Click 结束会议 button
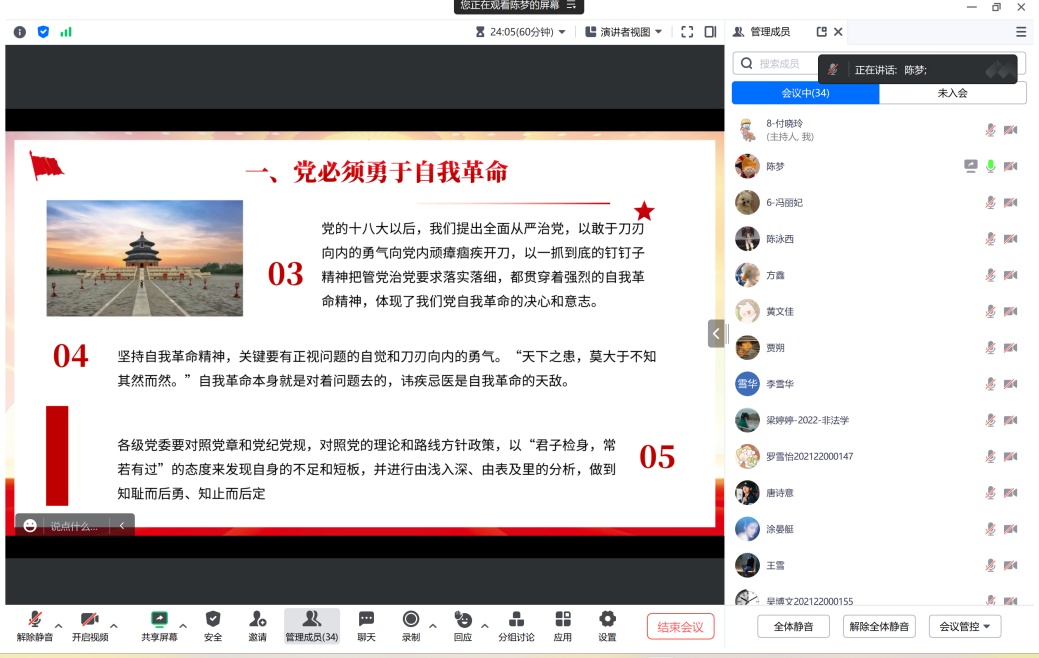Viewport: 1039px width, 658px height. click(680, 627)
